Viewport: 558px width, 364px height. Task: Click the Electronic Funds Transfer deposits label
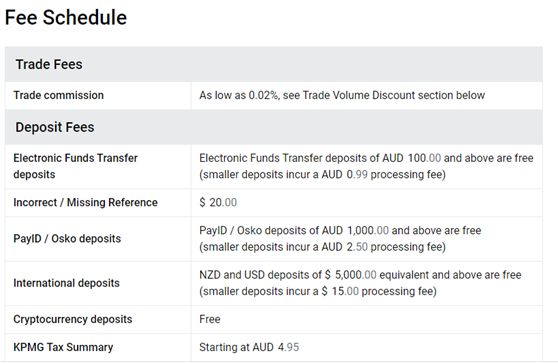(75, 166)
